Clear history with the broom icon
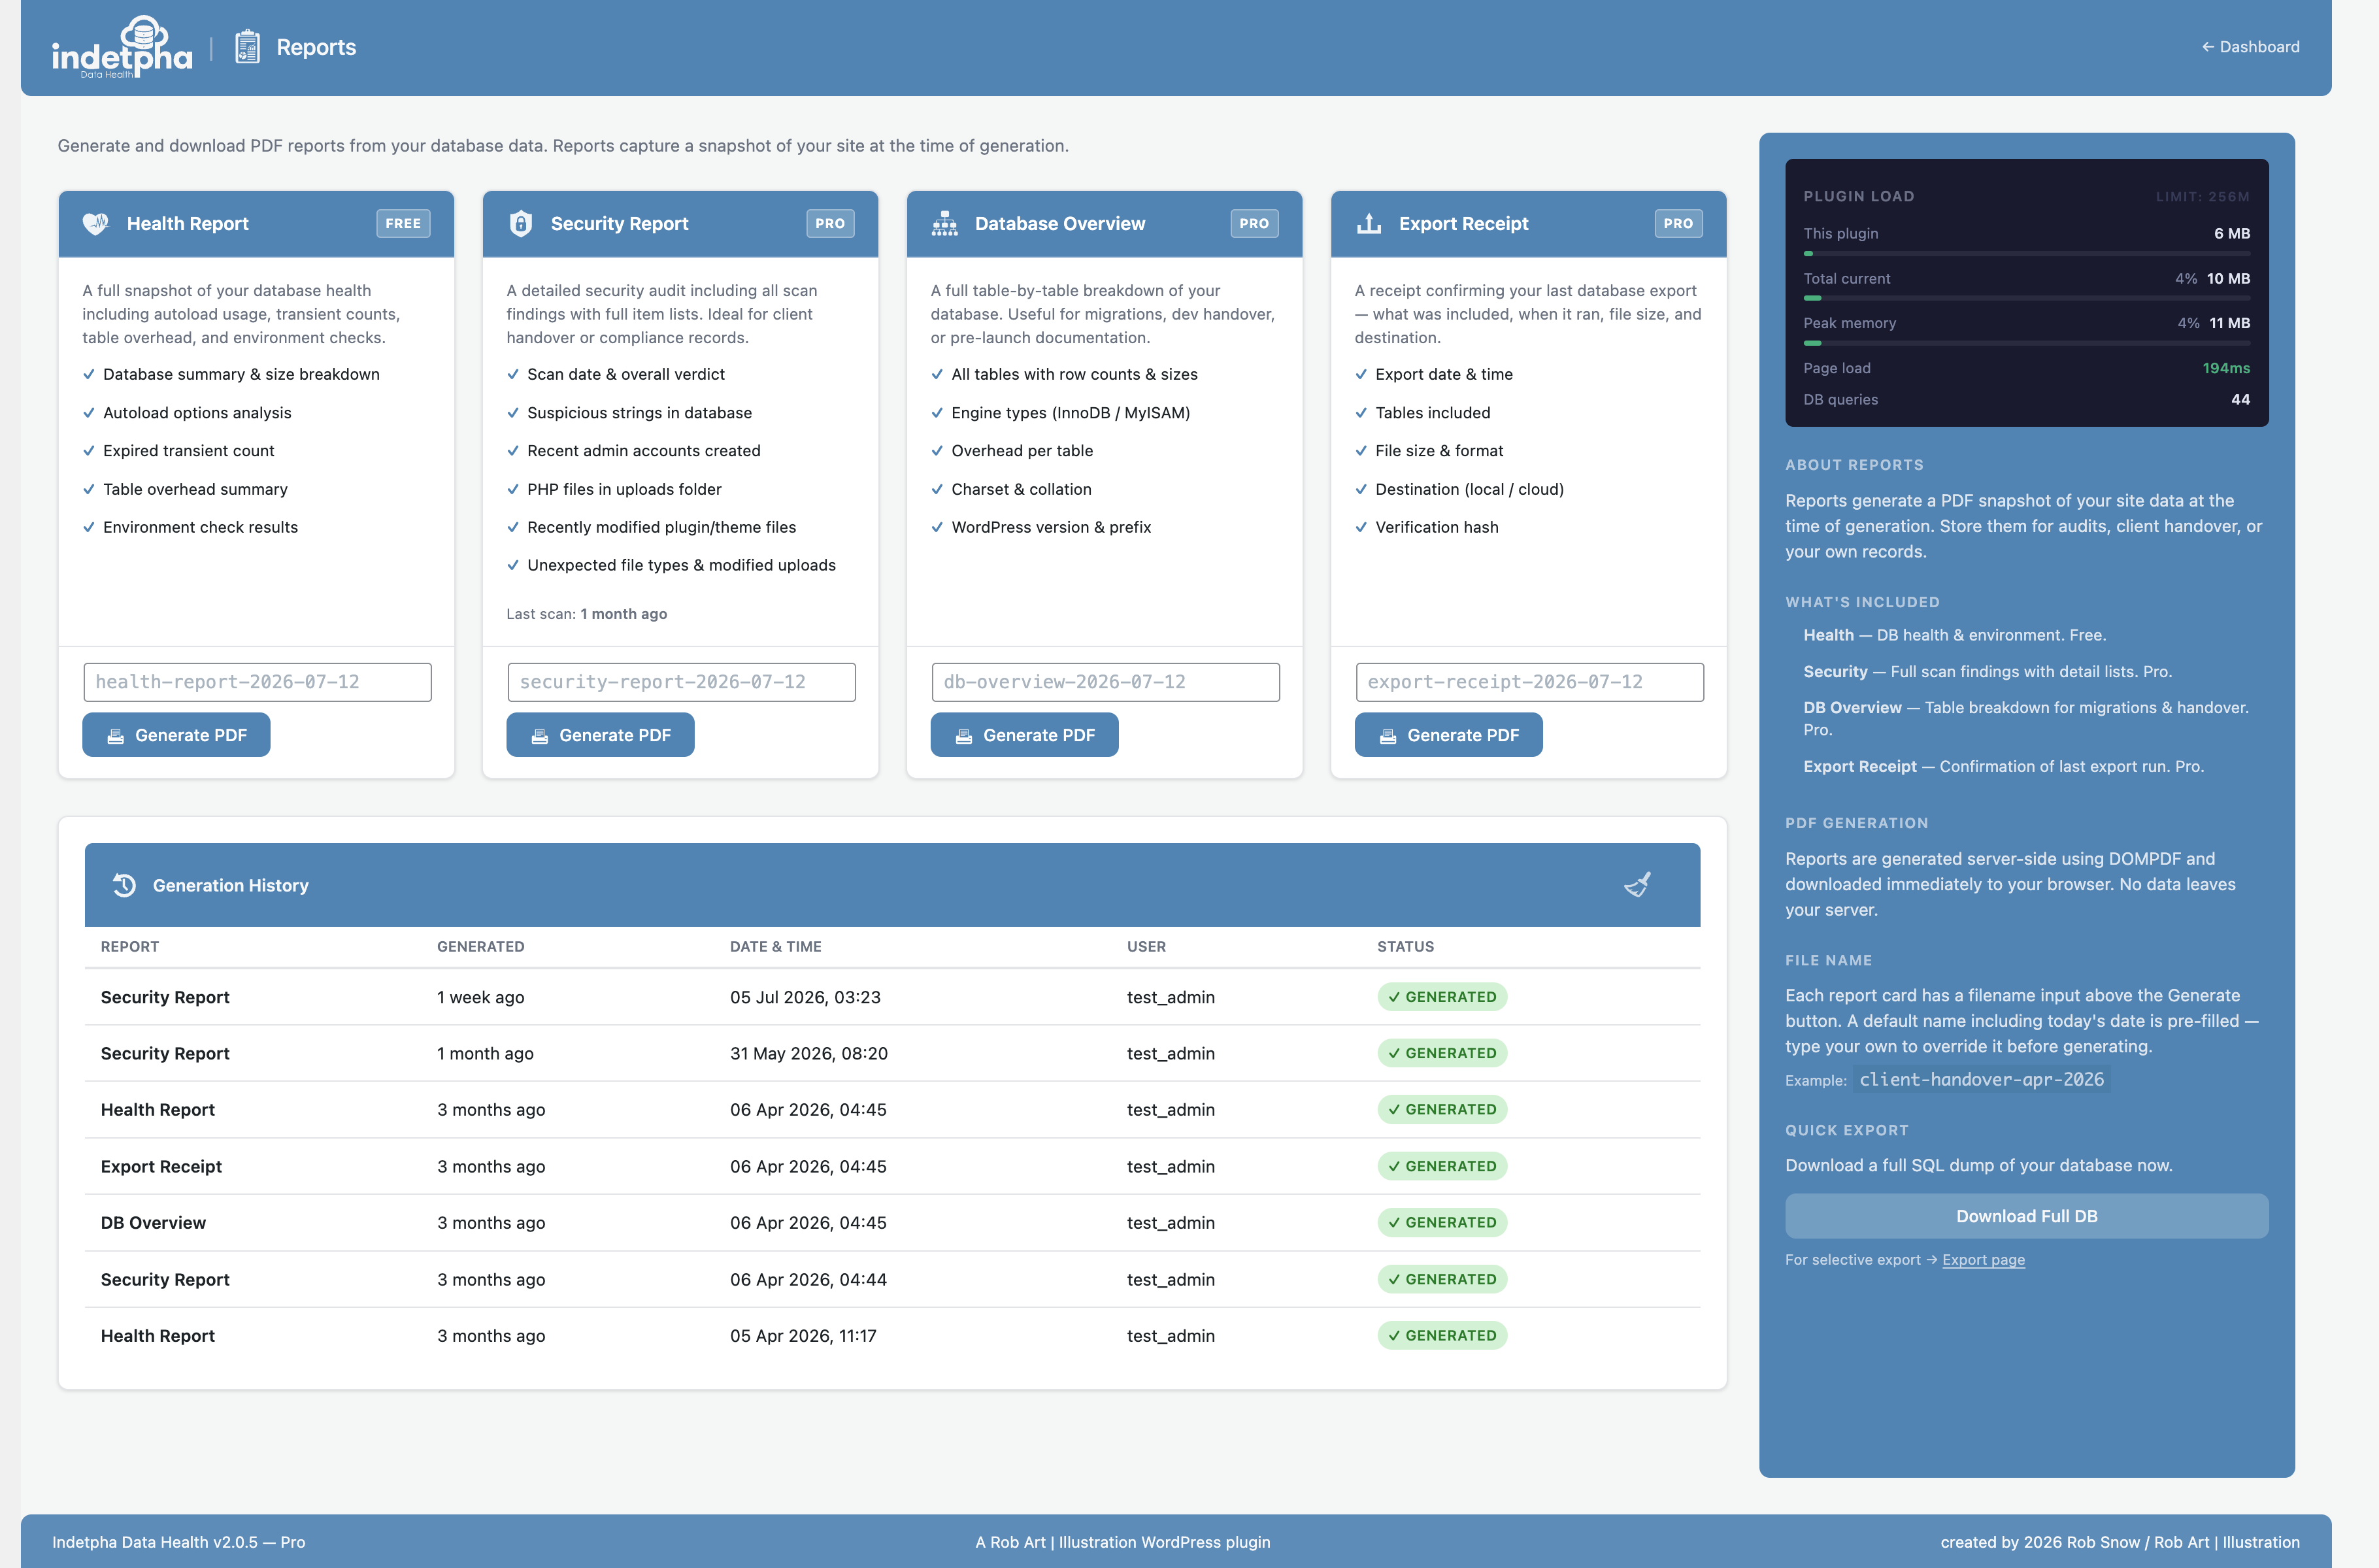 pyautogui.click(x=1637, y=884)
